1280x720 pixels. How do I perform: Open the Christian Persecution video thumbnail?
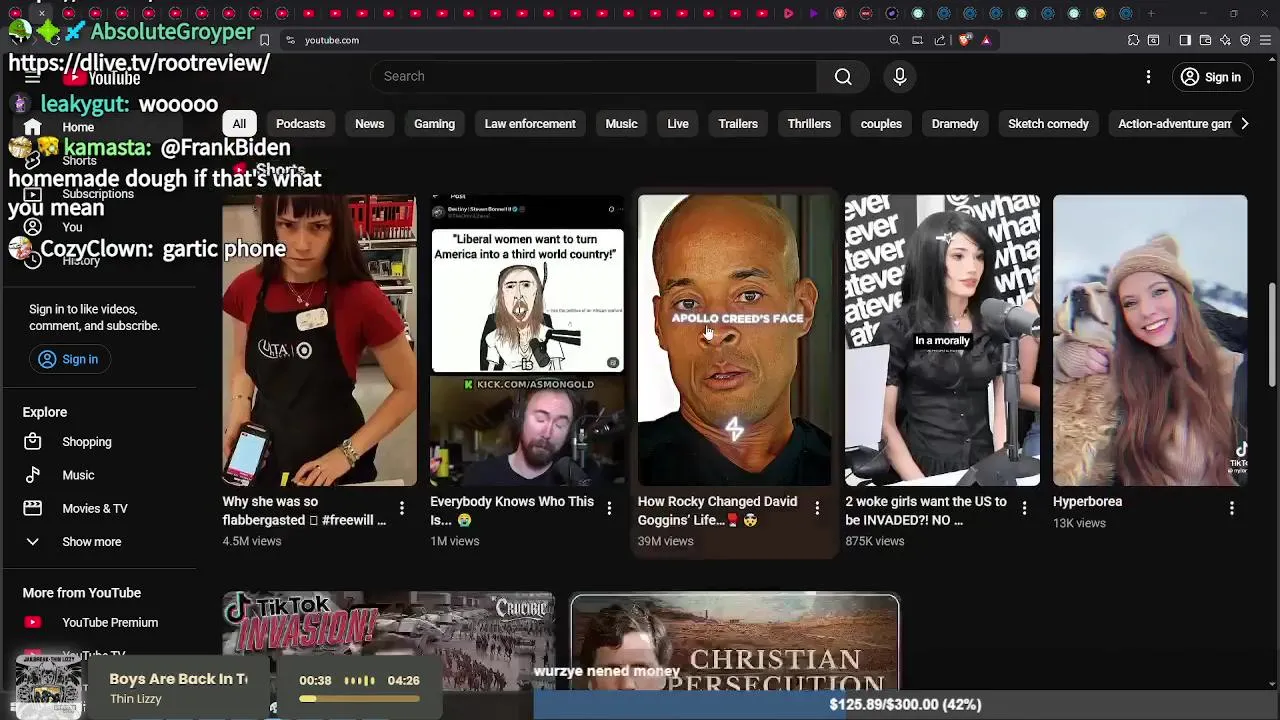click(x=735, y=643)
